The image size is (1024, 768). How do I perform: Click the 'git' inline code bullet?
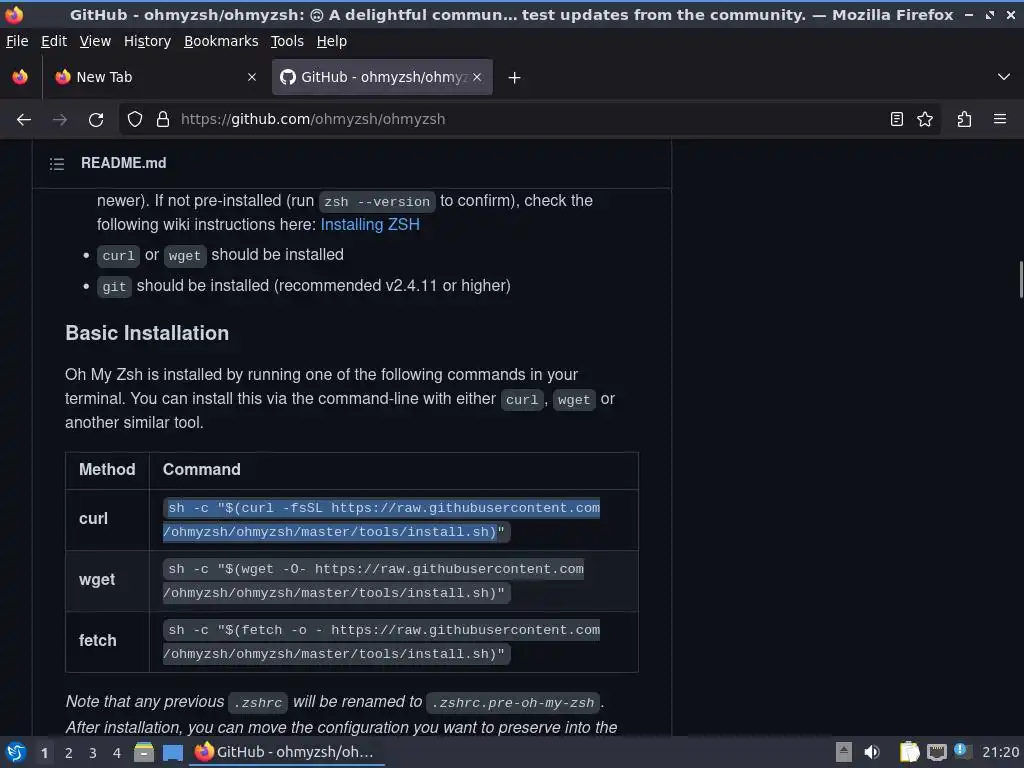coord(114,287)
